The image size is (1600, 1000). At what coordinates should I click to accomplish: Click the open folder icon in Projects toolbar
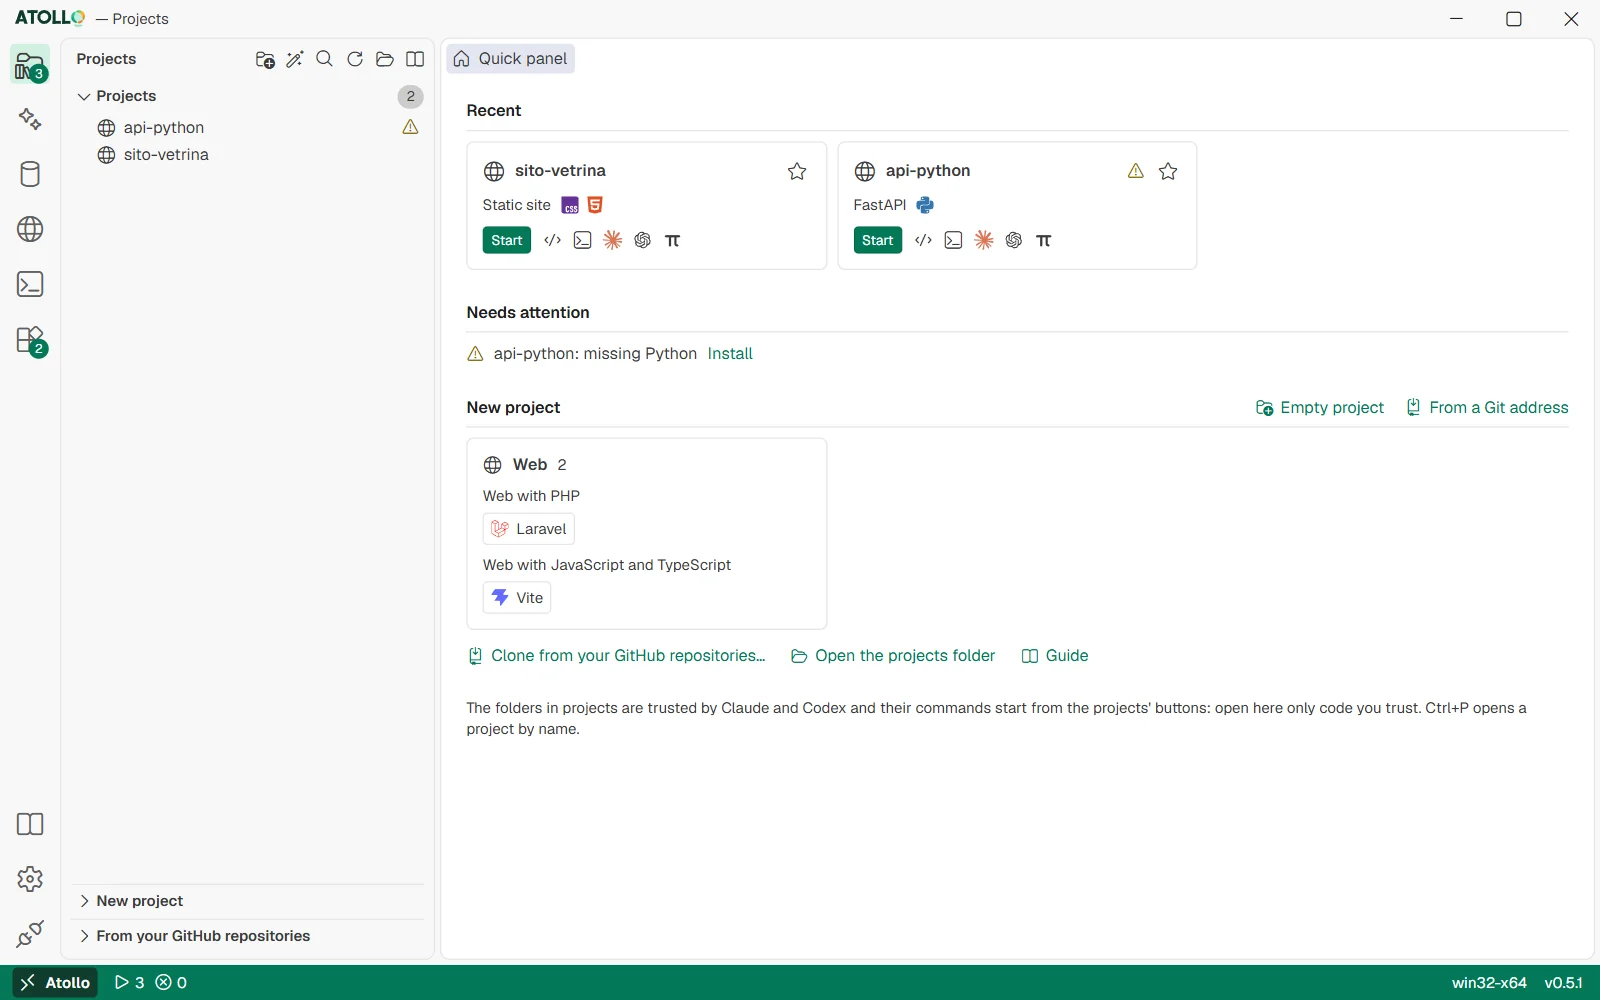385,60
